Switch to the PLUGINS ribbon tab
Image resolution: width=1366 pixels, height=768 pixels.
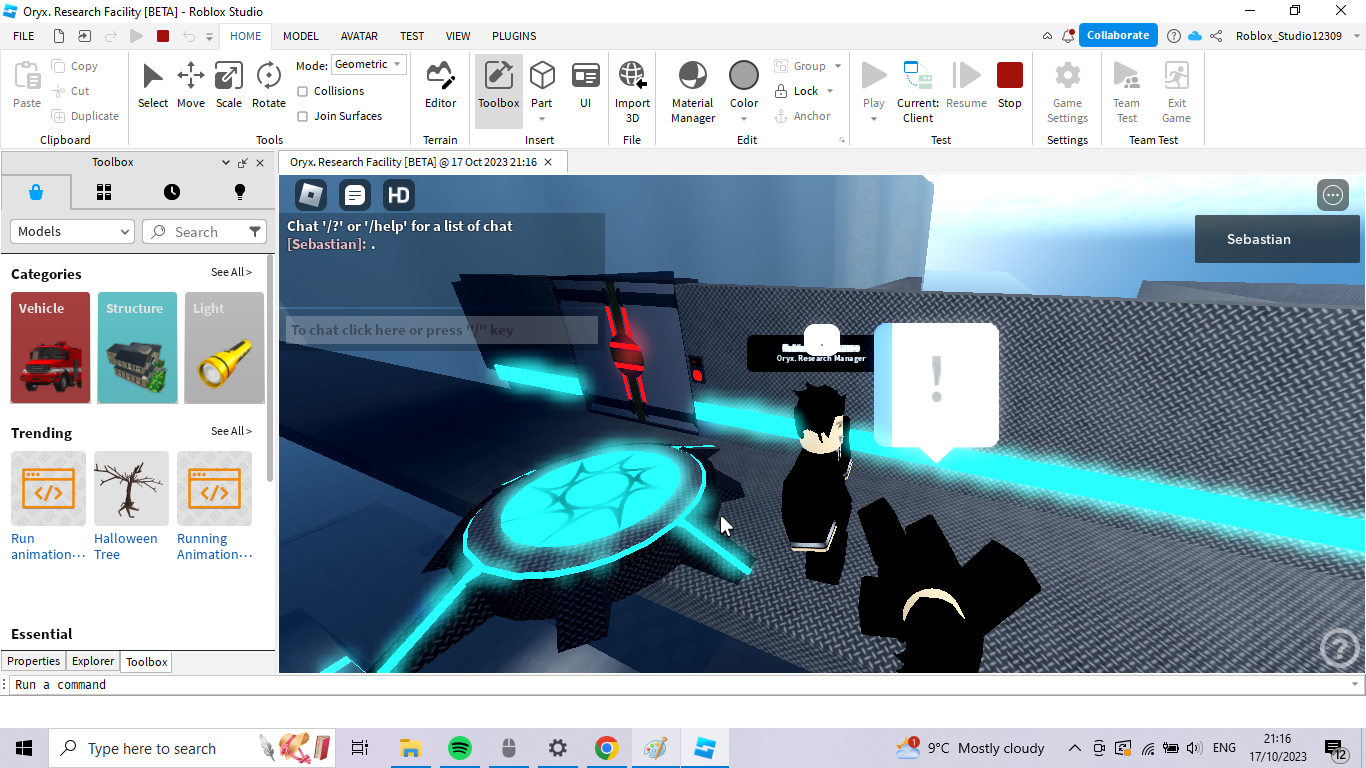tap(514, 36)
